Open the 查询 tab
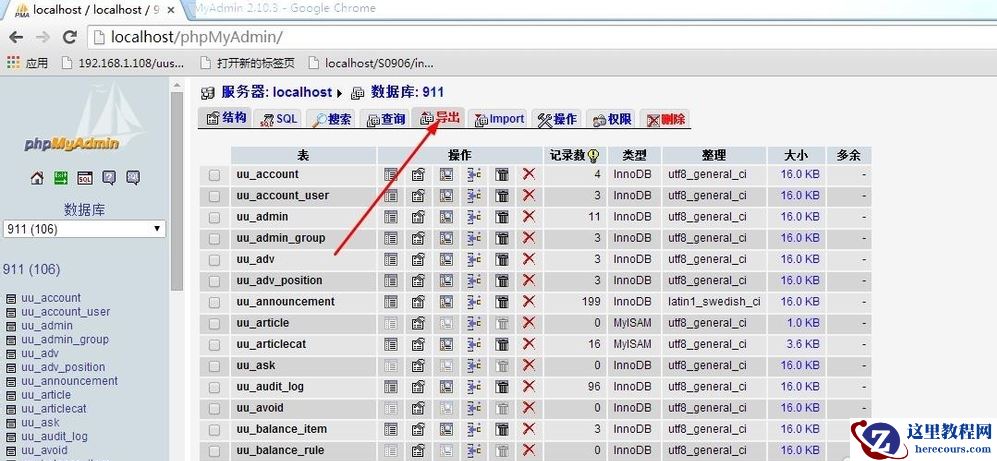 [386, 119]
